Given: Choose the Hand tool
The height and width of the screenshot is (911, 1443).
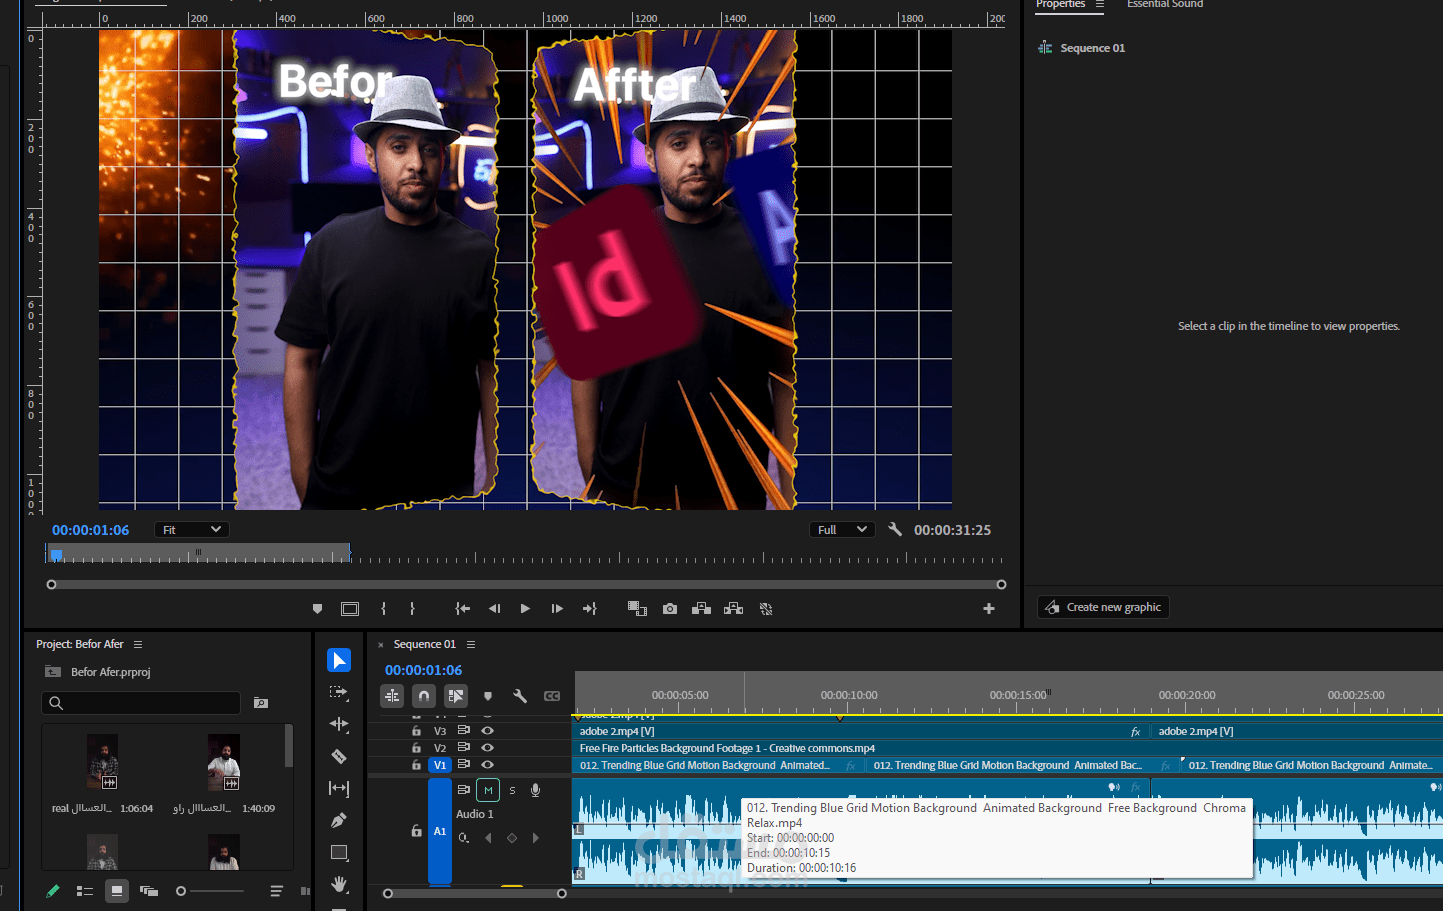Looking at the screenshot, I should (x=339, y=884).
